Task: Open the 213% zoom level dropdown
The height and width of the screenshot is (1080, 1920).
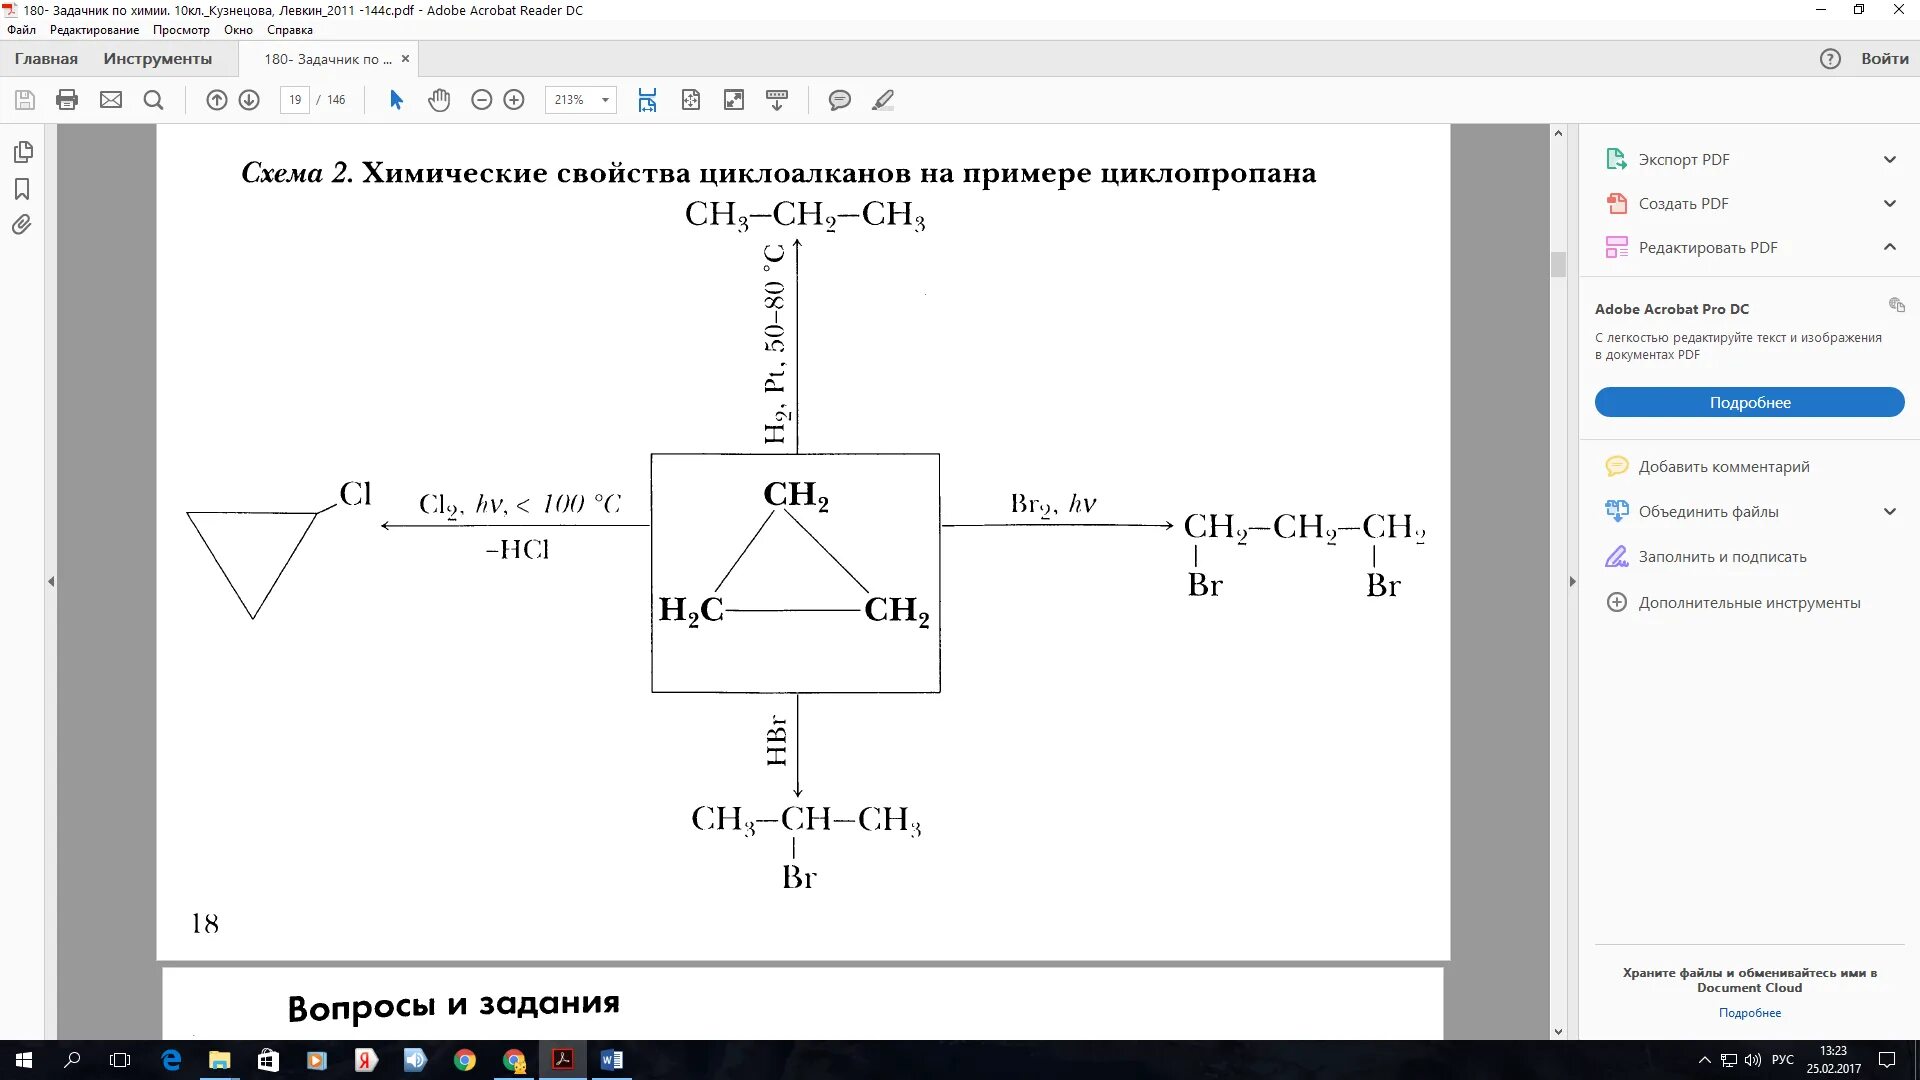Action: 604,100
